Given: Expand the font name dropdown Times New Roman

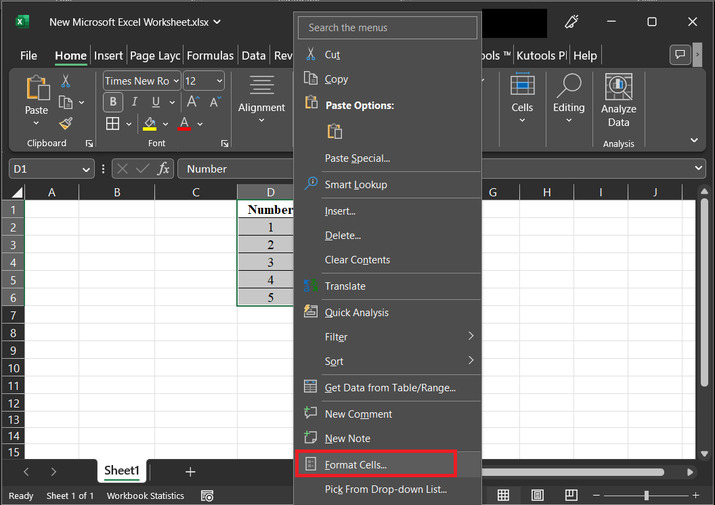Looking at the screenshot, I should coord(176,81).
